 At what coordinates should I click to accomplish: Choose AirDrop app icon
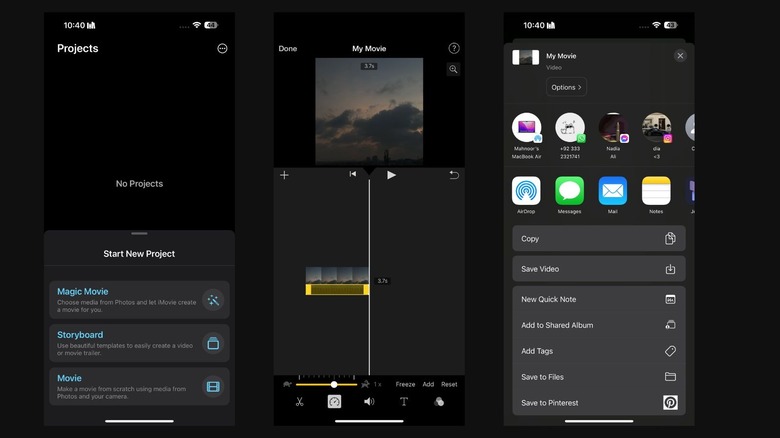pyautogui.click(x=526, y=191)
